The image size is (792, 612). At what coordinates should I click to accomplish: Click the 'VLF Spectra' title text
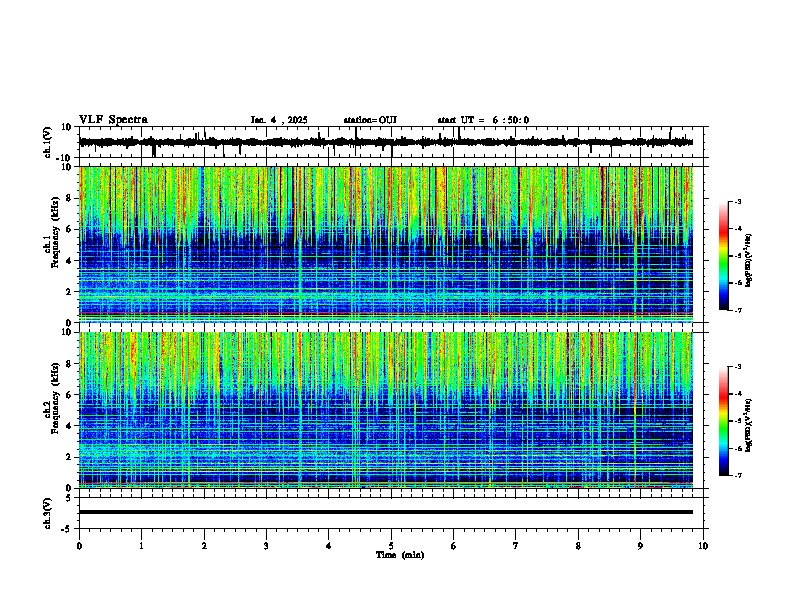(x=113, y=120)
